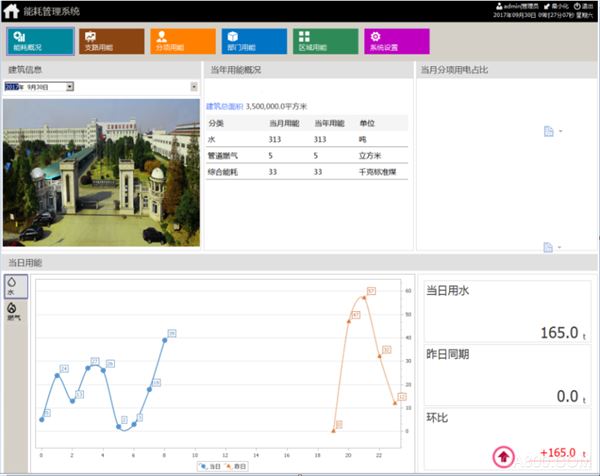600x476 pixels.
Task: Click the 单位 column header
Action: pyautogui.click(x=367, y=123)
